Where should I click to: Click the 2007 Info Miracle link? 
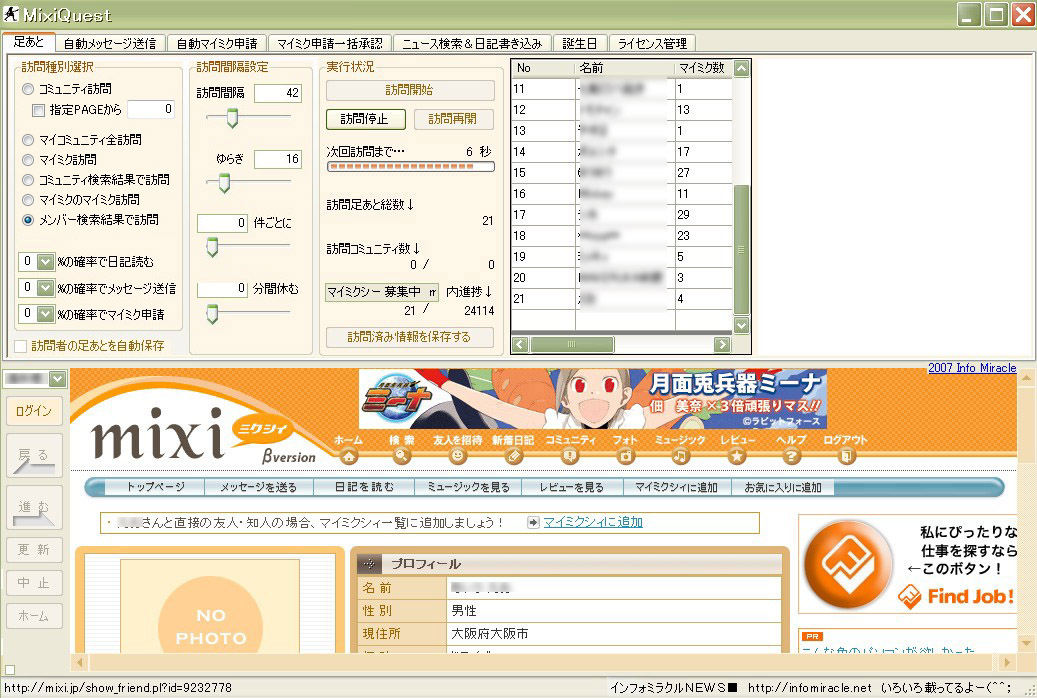click(x=972, y=368)
